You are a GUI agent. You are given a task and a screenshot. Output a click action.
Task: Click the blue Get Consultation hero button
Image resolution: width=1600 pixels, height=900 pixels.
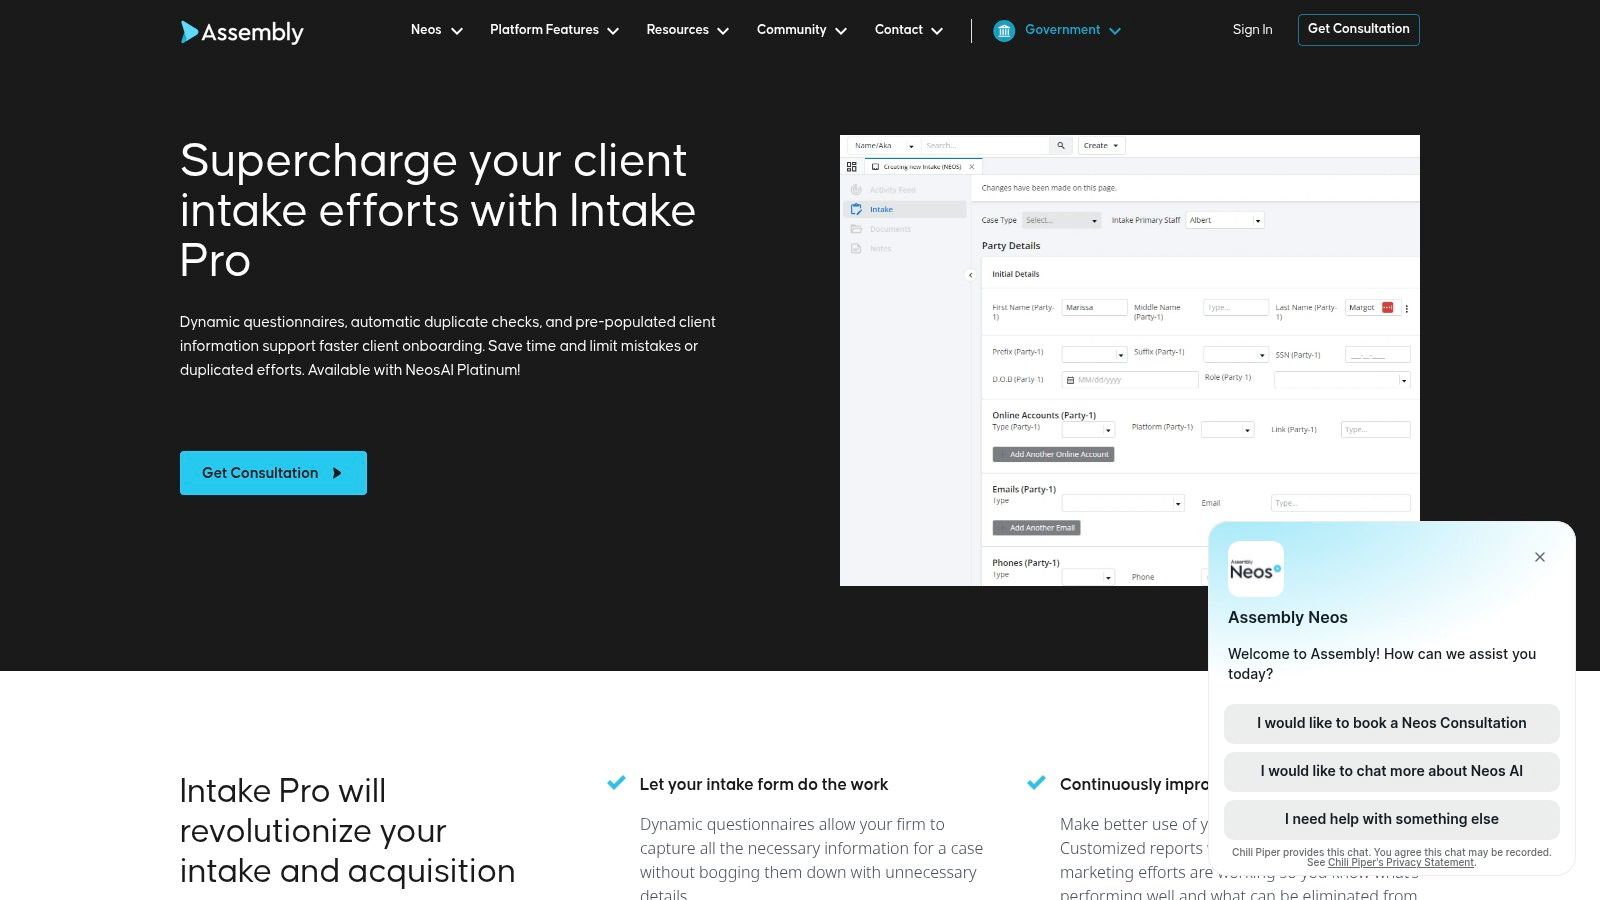[273, 473]
